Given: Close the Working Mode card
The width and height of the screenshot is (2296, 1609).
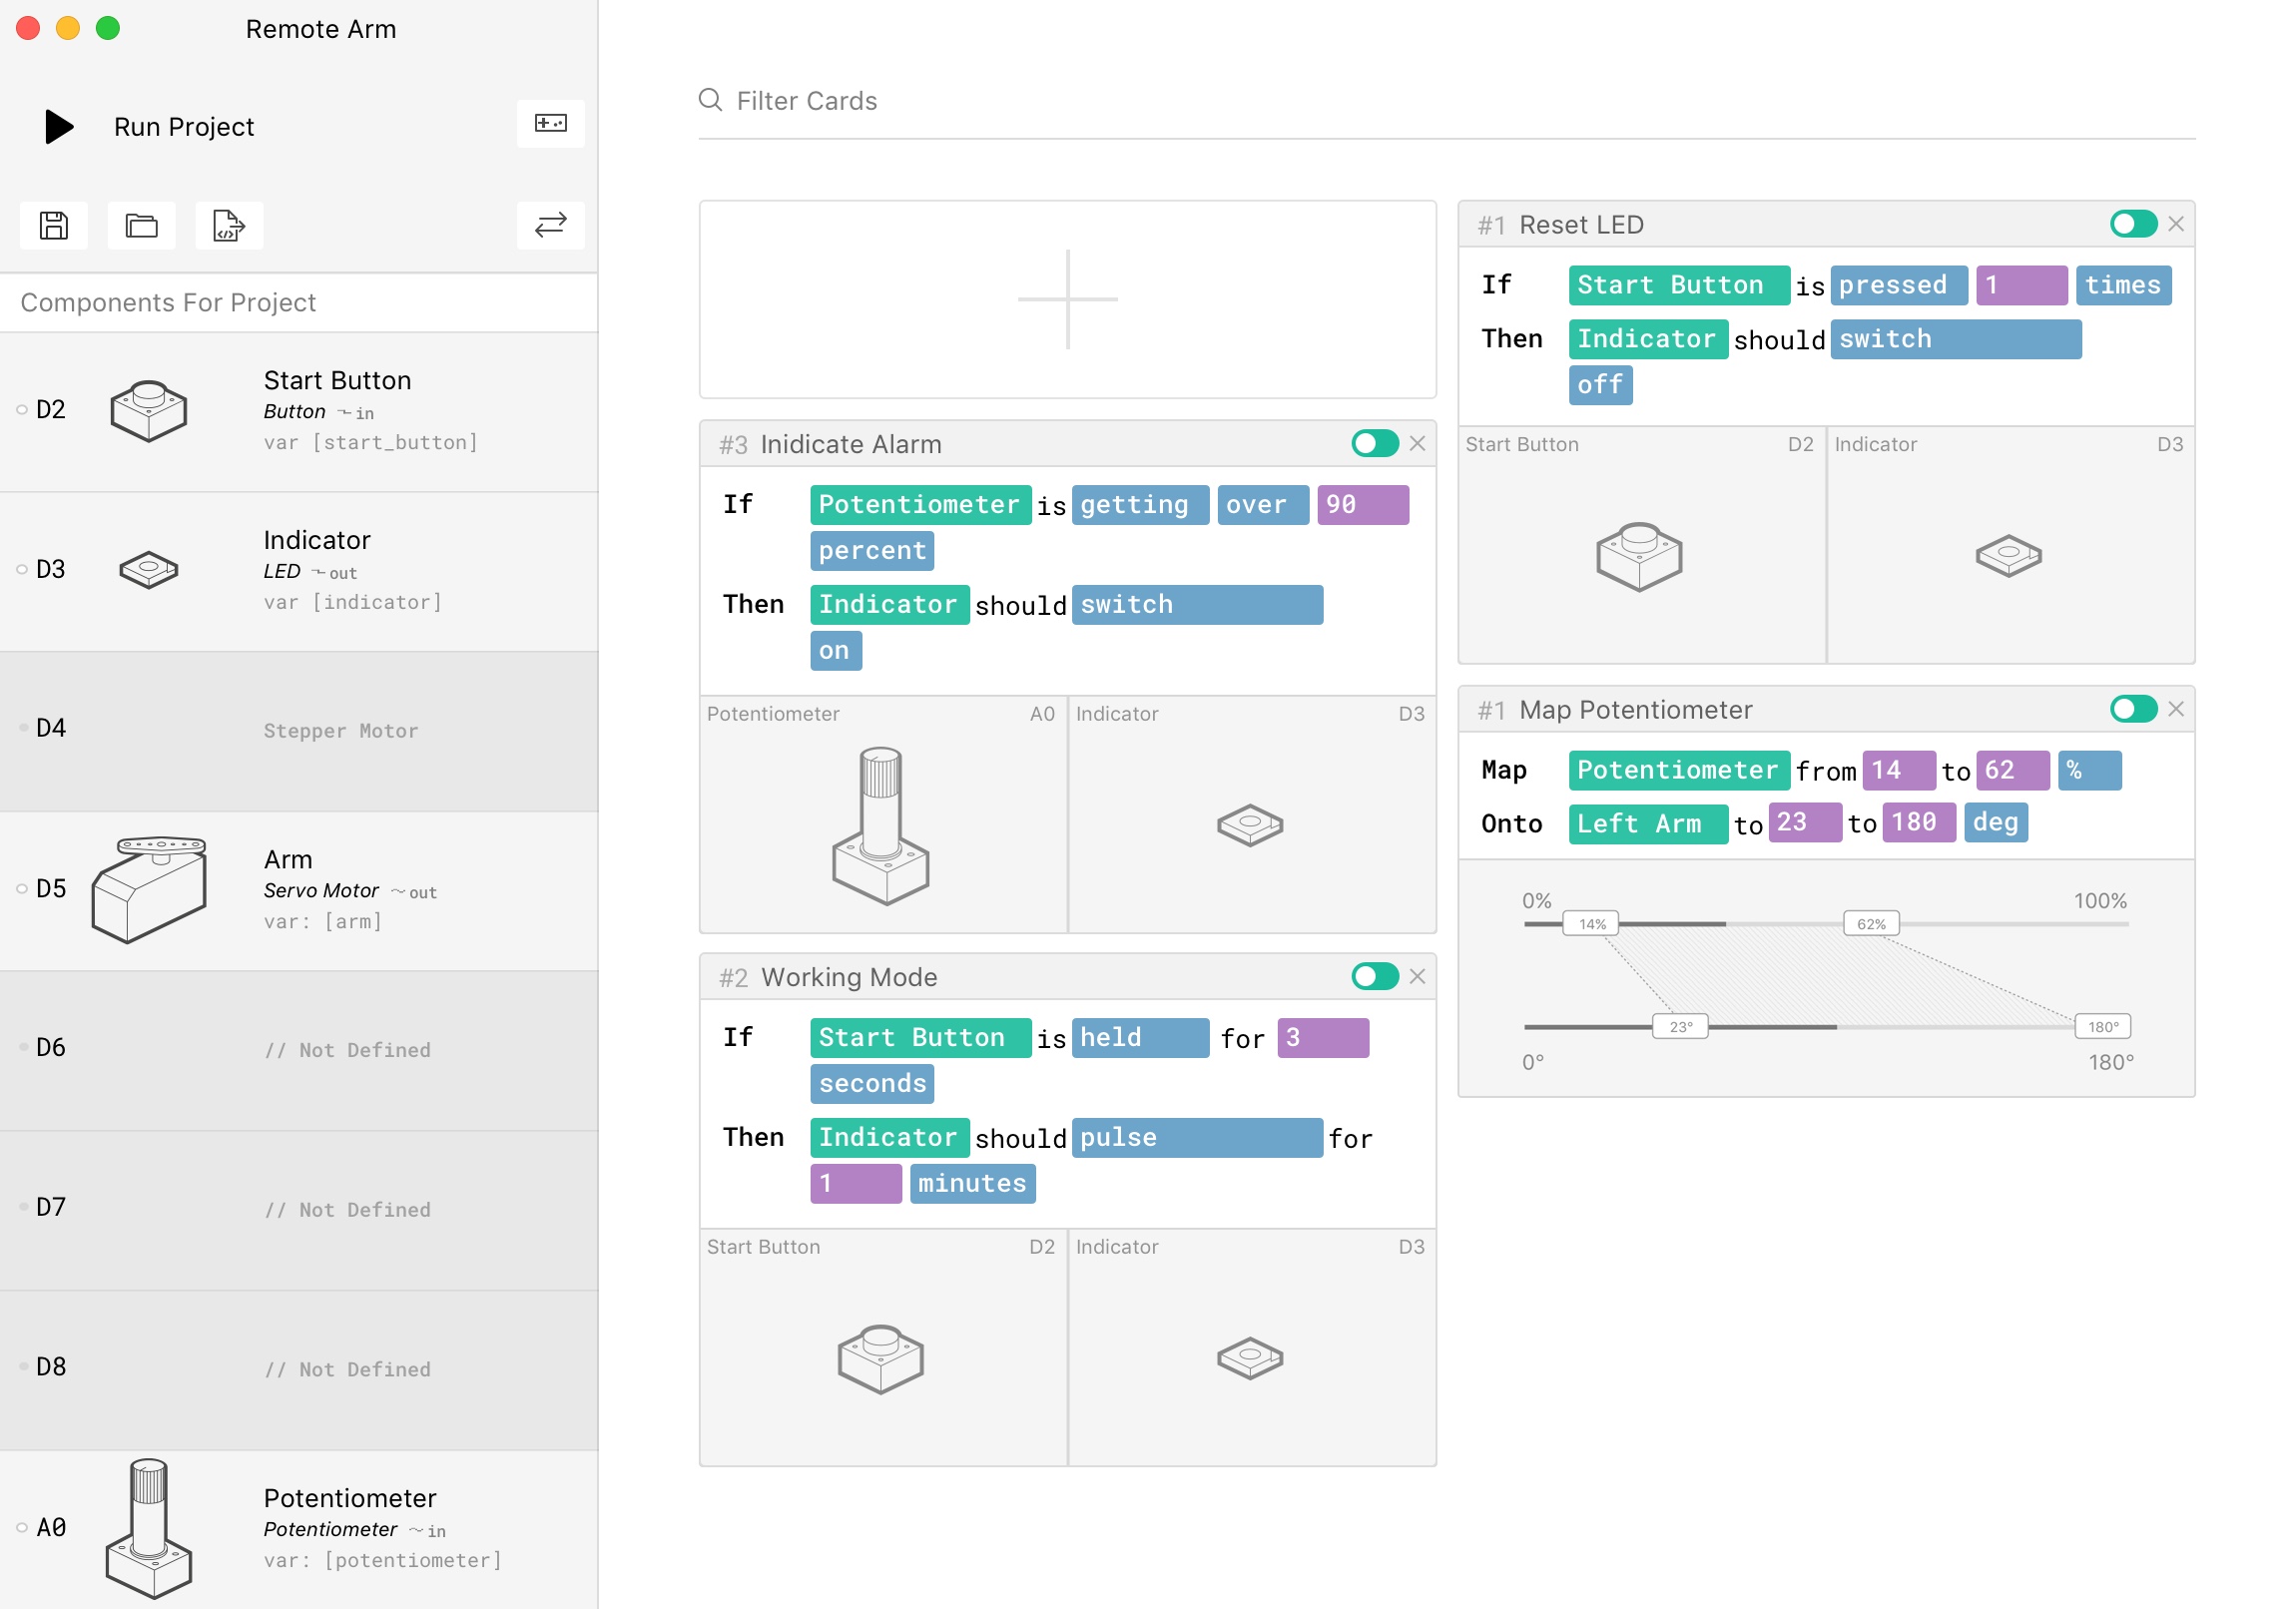Looking at the screenshot, I should tap(1417, 977).
